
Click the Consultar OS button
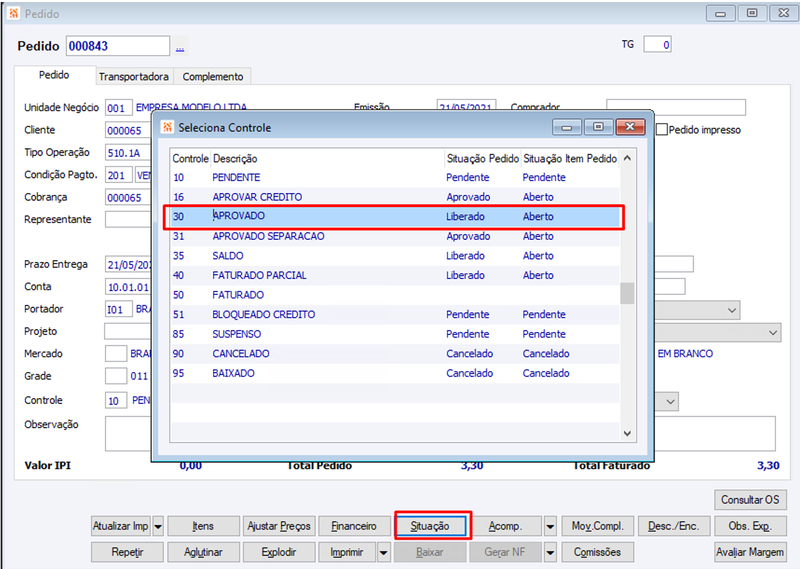point(750,500)
